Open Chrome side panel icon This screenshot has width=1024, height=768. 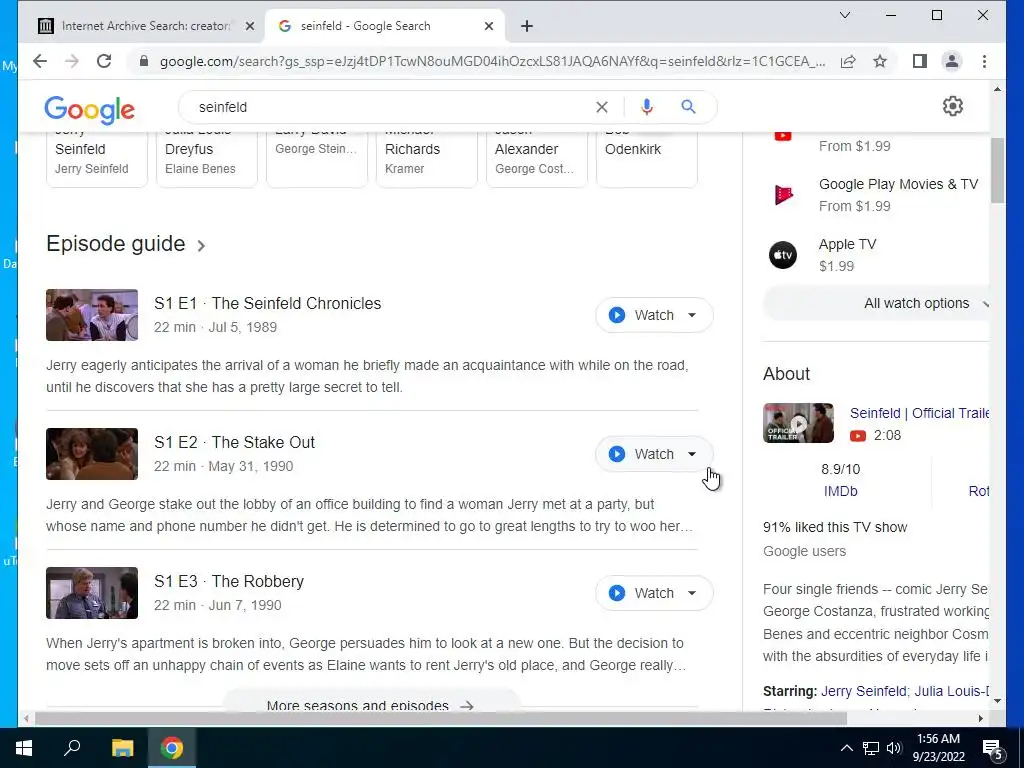pyautogui.click(x=920, y=61)
